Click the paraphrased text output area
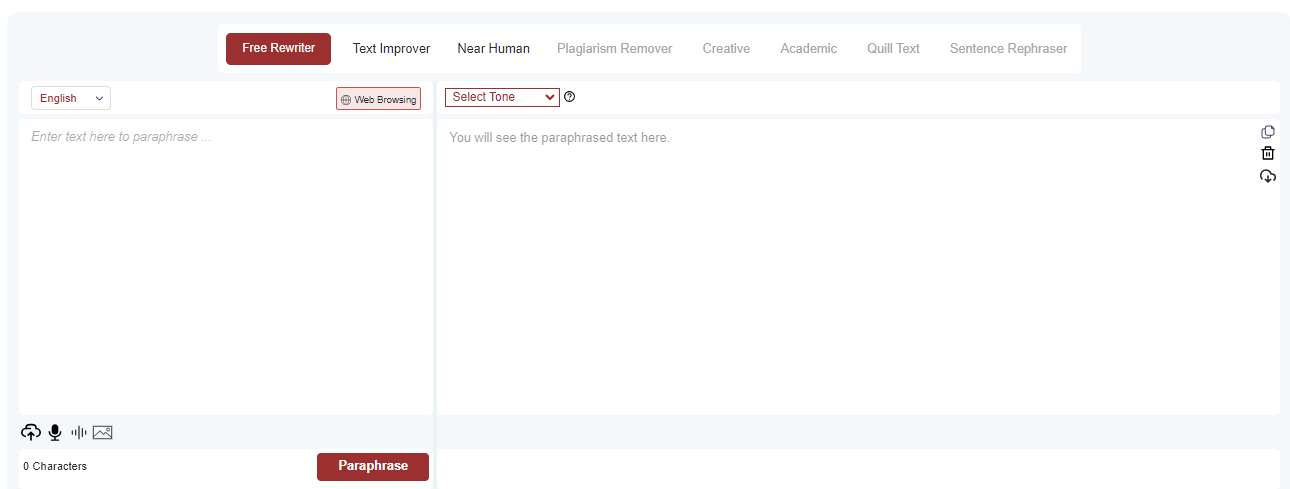 tap(858, 267)
